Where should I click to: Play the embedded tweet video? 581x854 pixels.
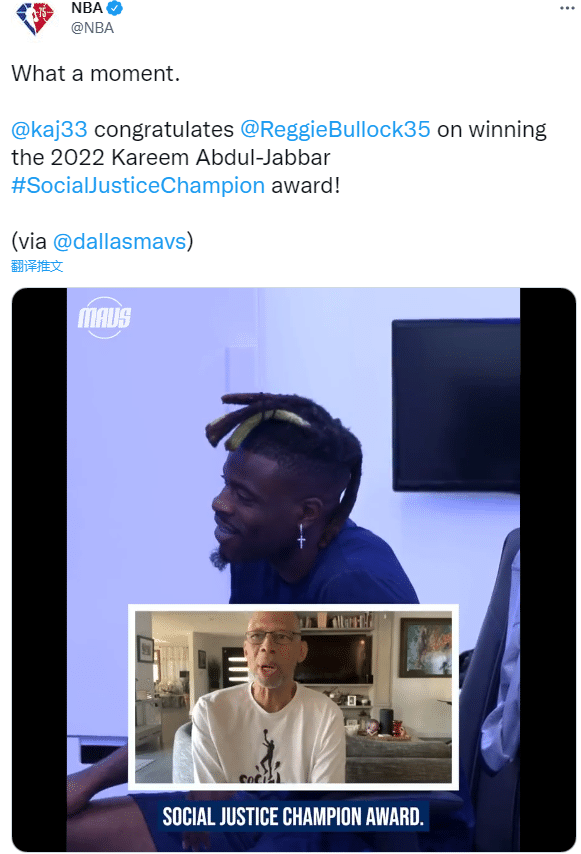(293, 569)
